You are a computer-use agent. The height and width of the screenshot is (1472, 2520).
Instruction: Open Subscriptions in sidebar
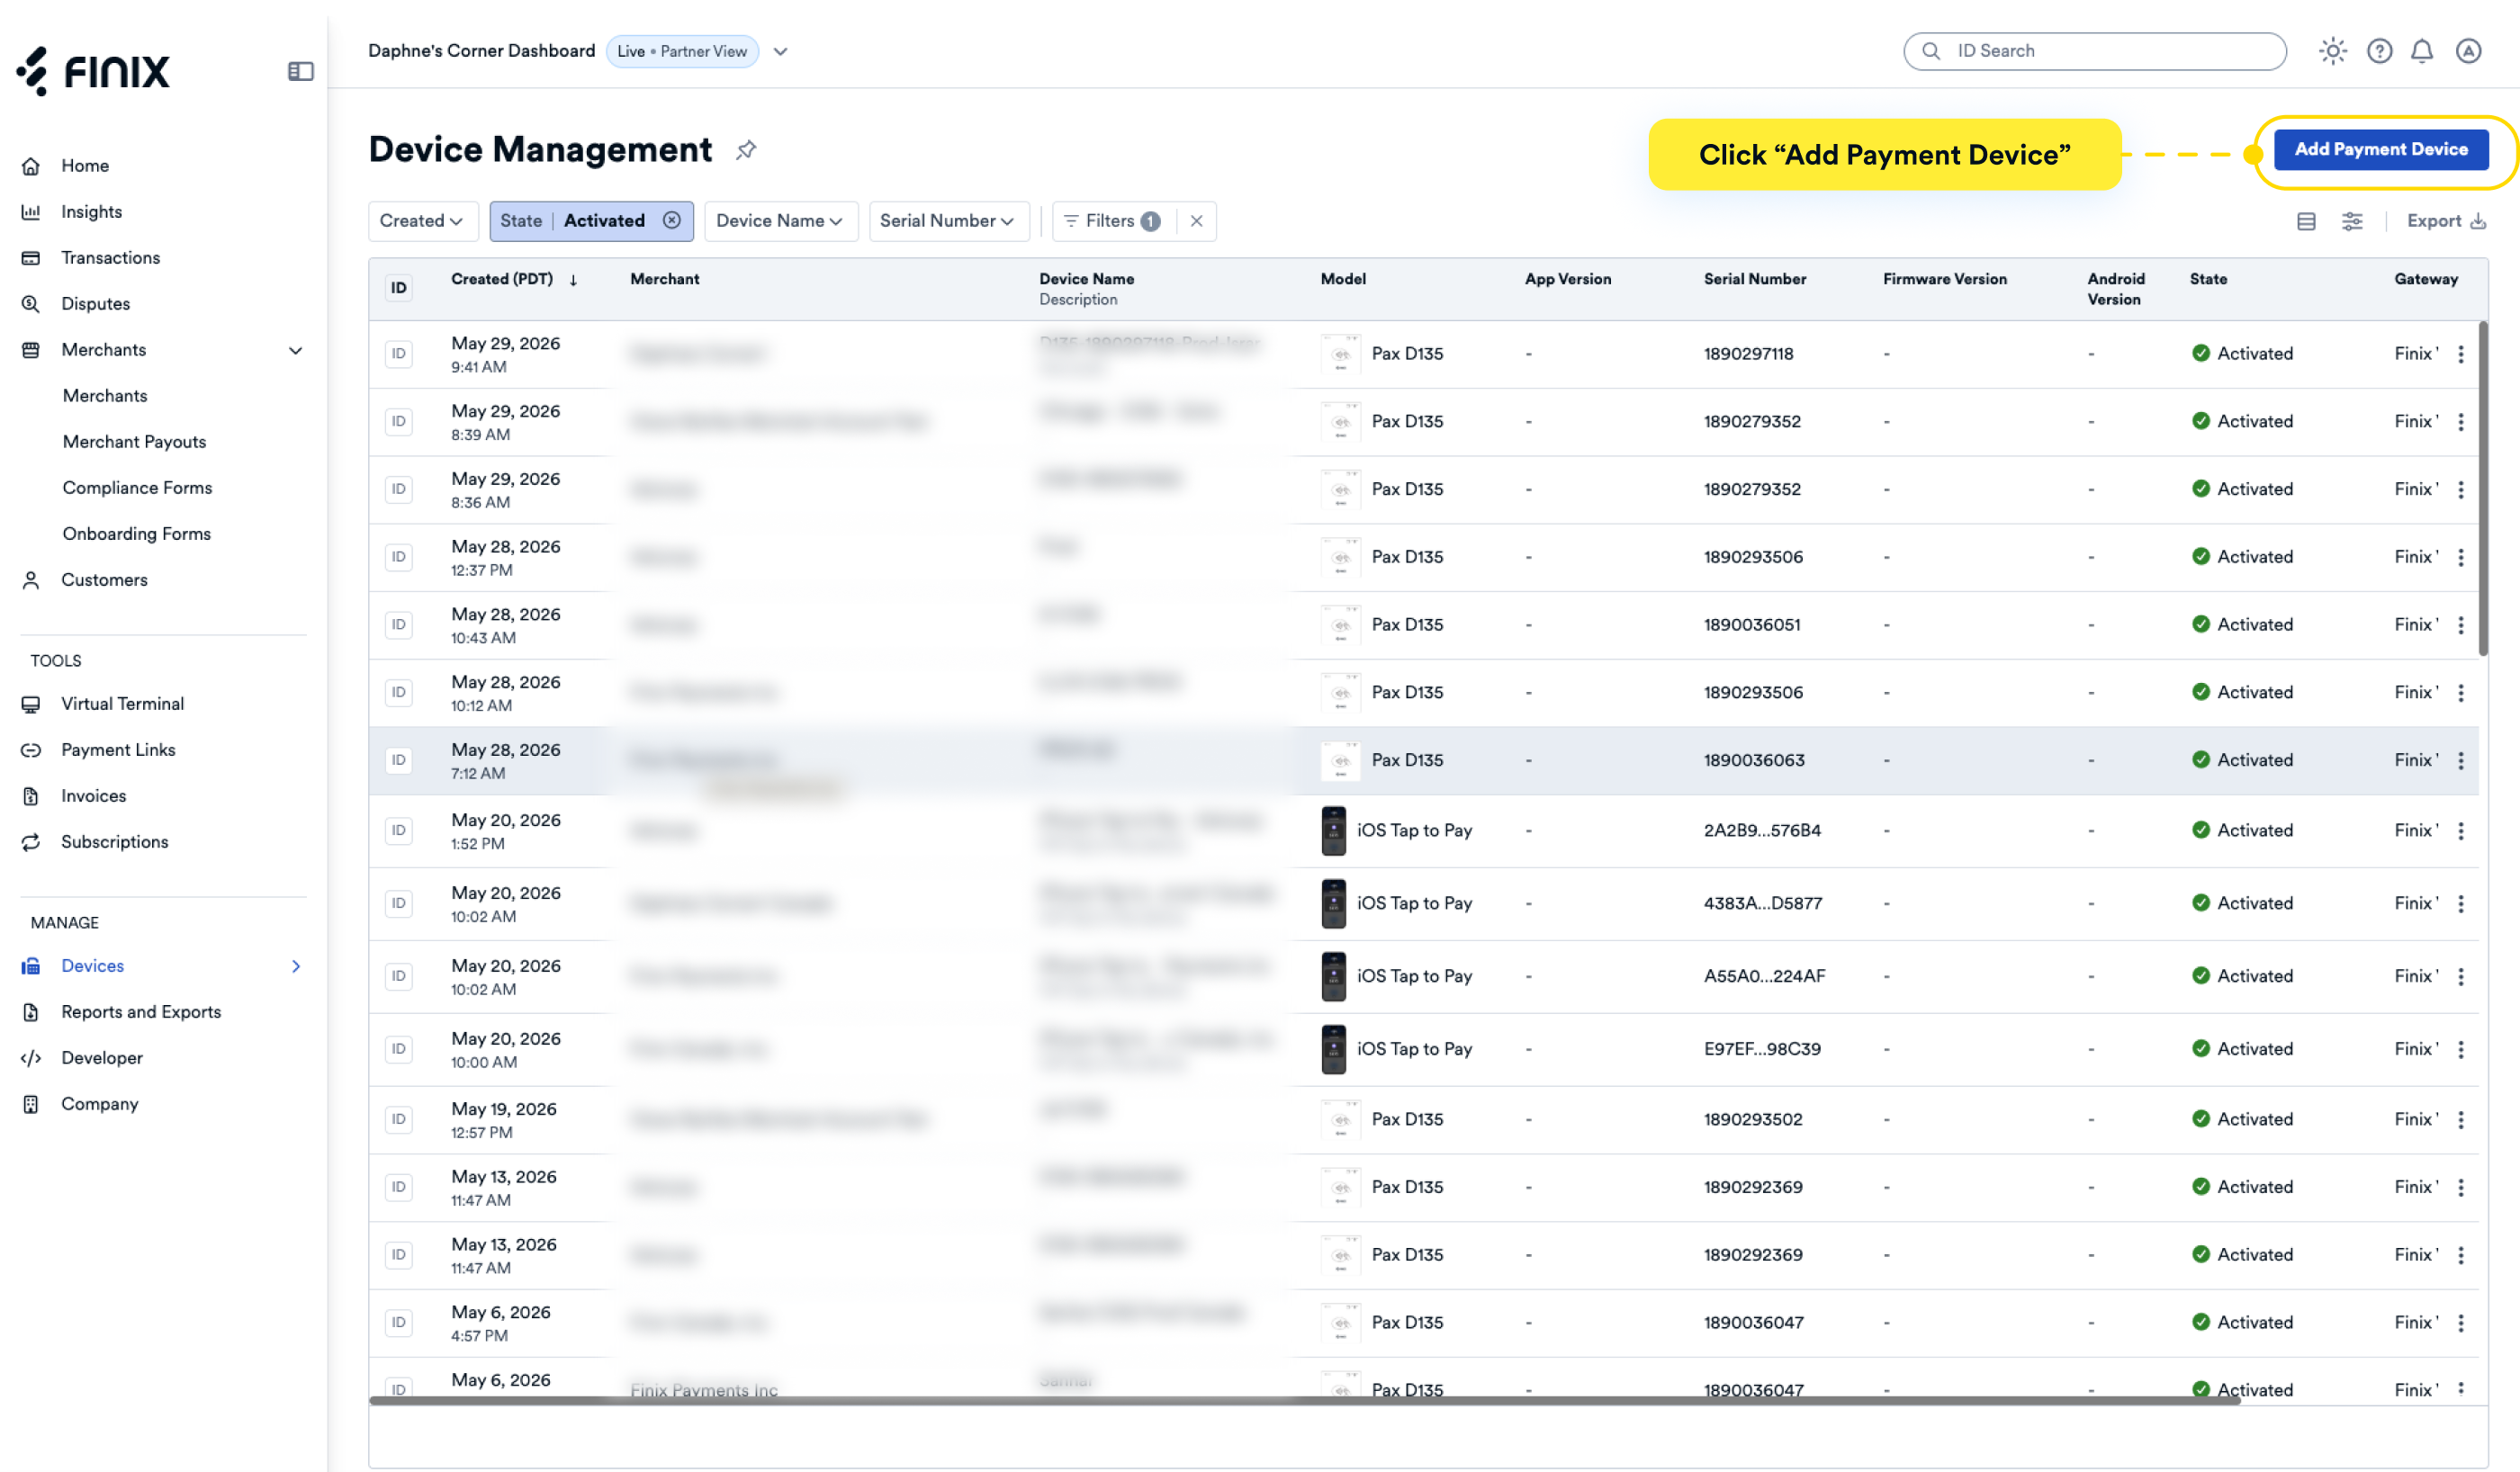(x=114, y=842)
